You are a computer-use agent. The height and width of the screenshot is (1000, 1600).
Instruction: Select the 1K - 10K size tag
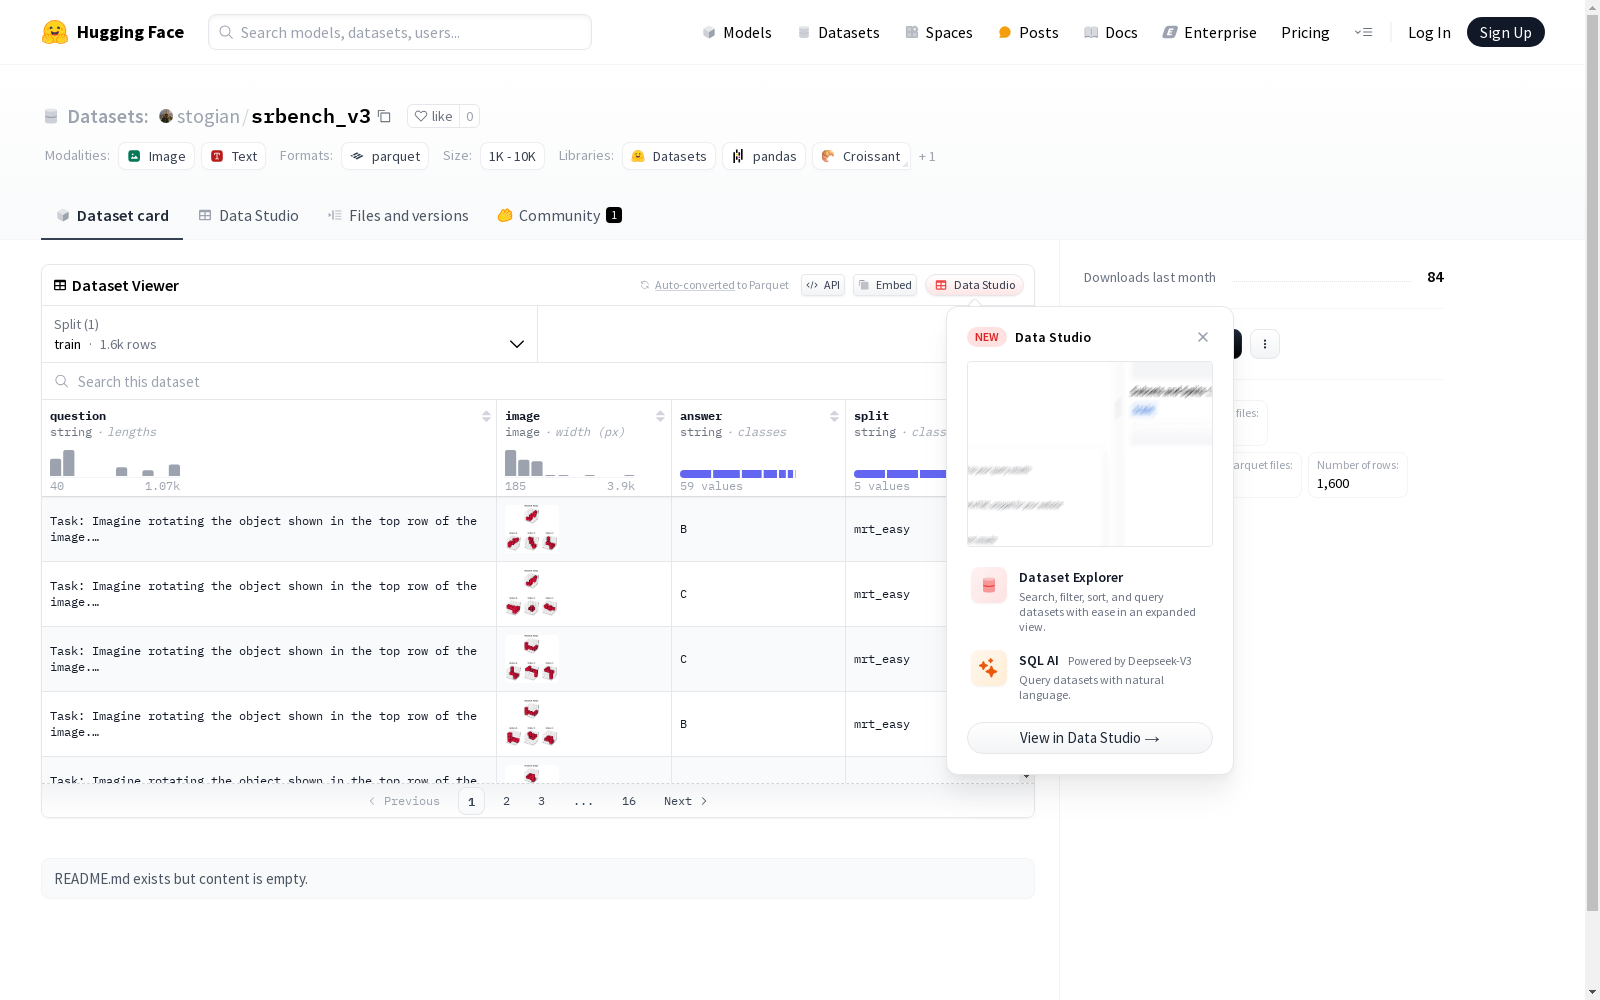point(512,156)
